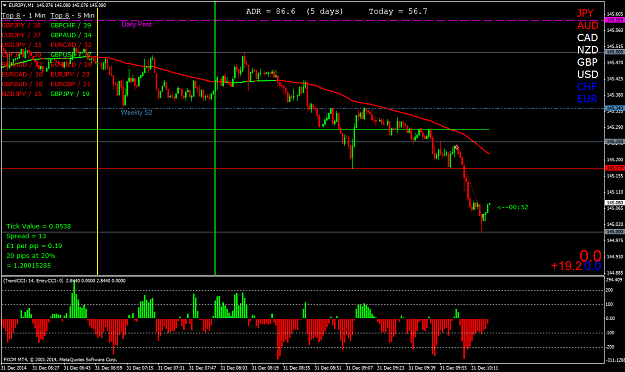
Task: Click the '31 Dec 09:07' time axis label
Action: coord(359,368)
